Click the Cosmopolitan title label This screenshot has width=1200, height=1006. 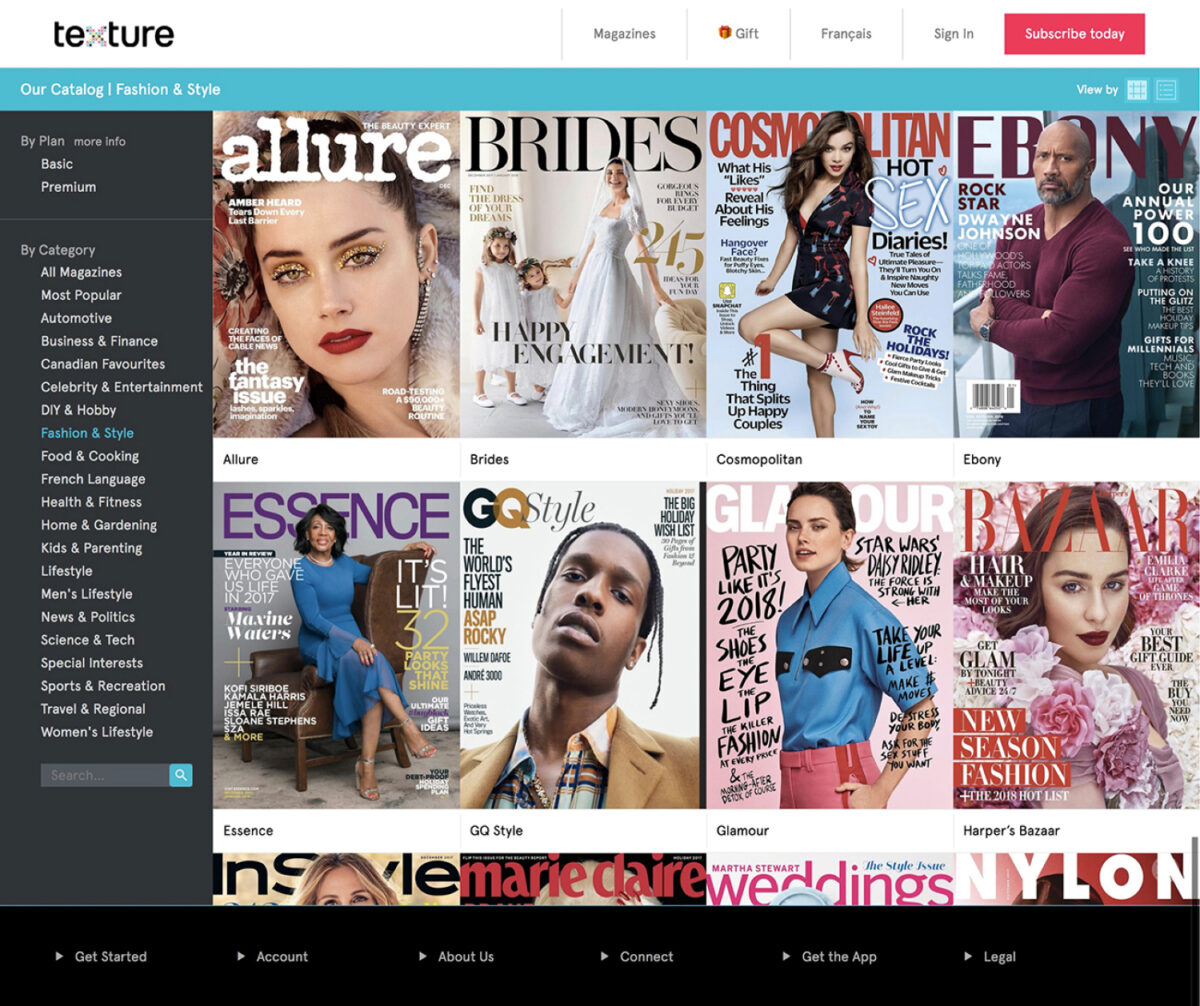pyautogui.click(x=759, y=460)
